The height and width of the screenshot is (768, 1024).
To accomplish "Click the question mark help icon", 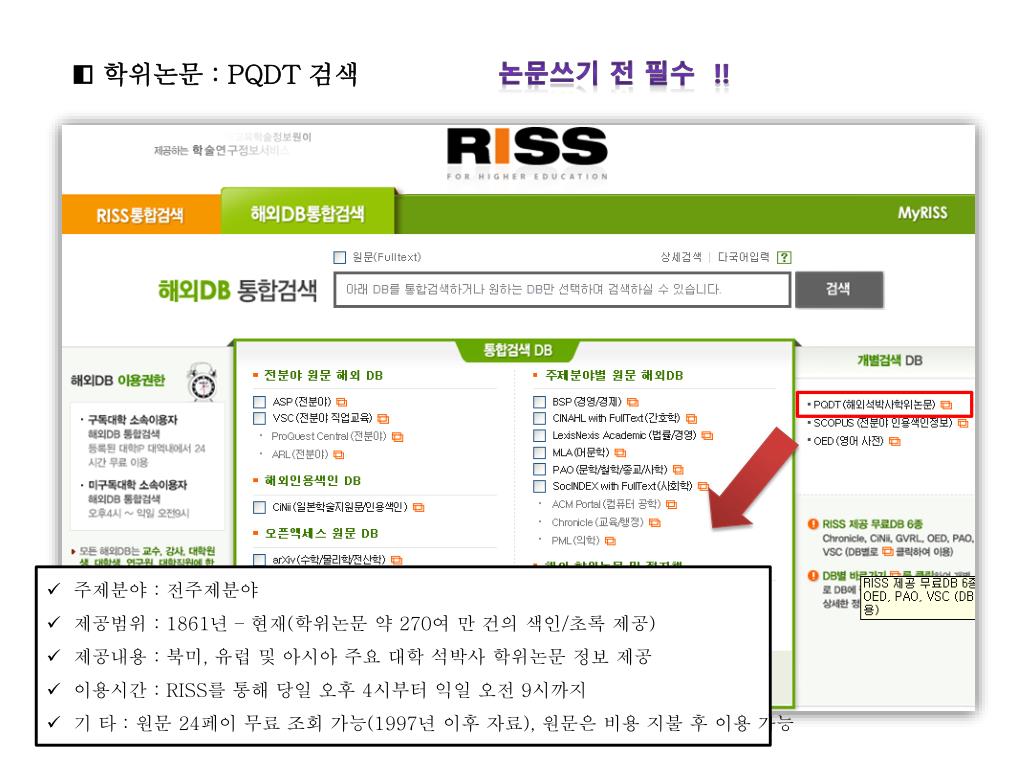I will tap(784, 257).
